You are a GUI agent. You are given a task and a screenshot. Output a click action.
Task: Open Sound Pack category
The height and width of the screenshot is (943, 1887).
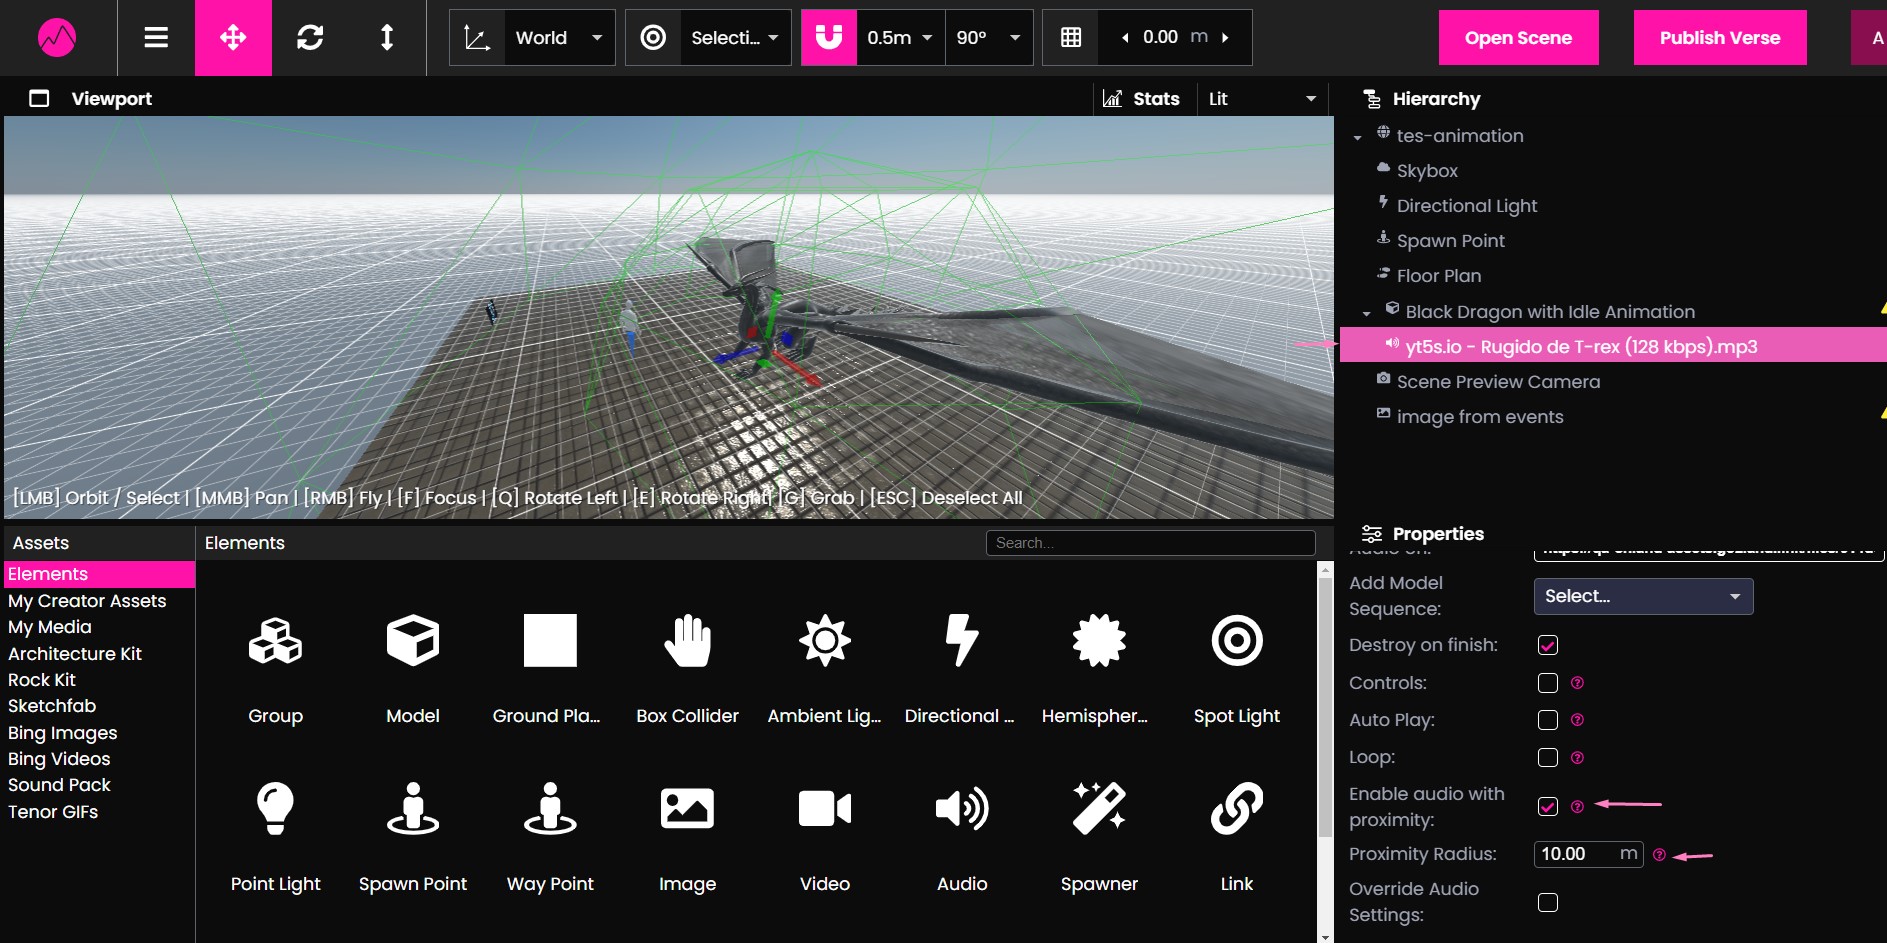tap(59, 785)
